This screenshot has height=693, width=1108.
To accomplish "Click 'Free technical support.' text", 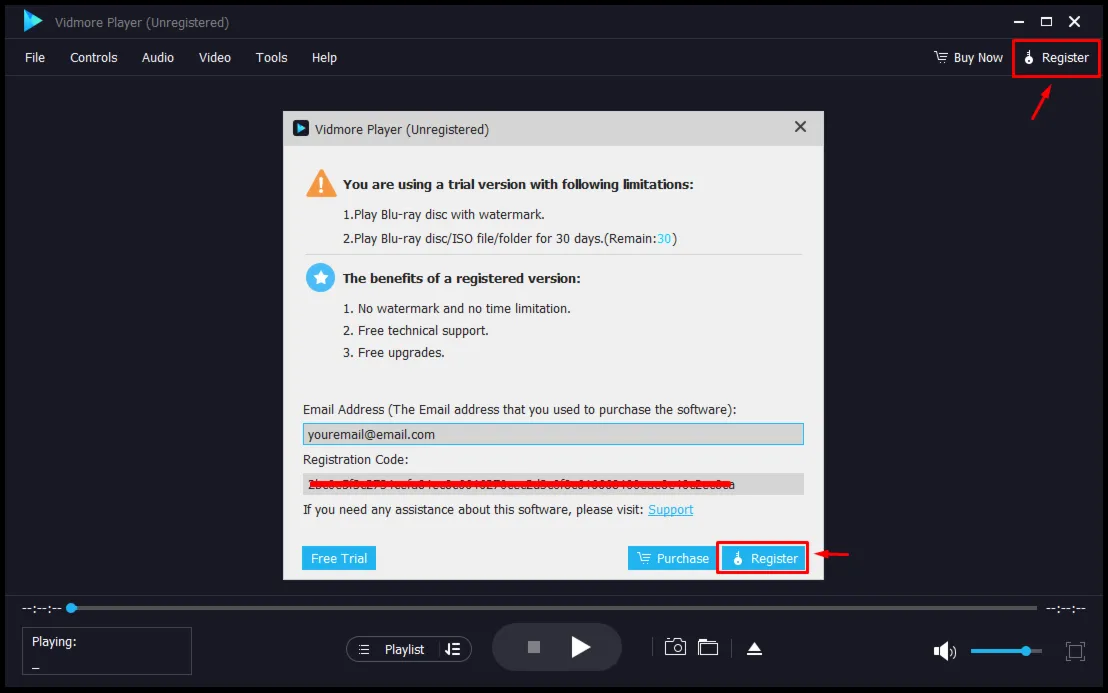I will 423,331.
